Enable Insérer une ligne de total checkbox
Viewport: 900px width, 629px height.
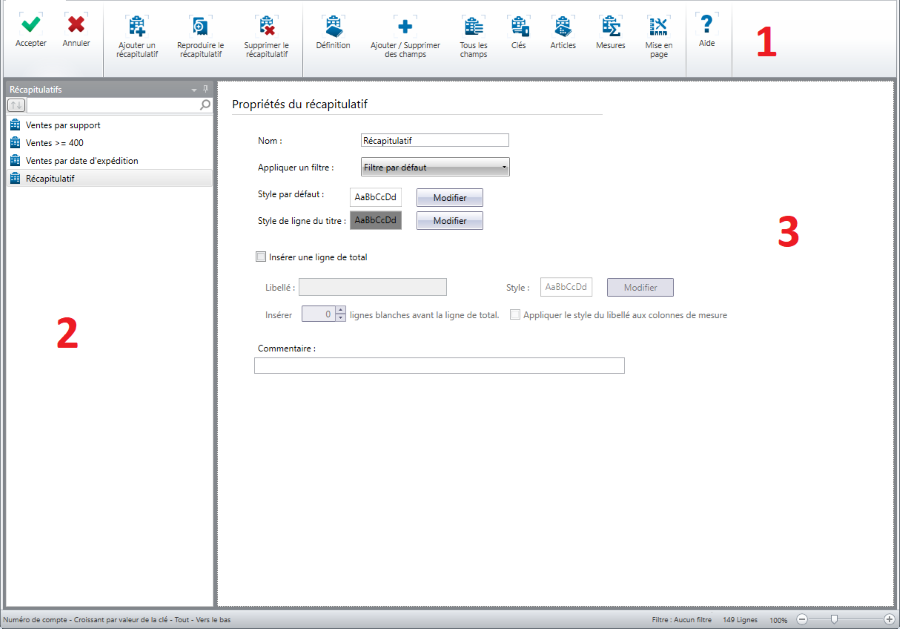point(261,257)
